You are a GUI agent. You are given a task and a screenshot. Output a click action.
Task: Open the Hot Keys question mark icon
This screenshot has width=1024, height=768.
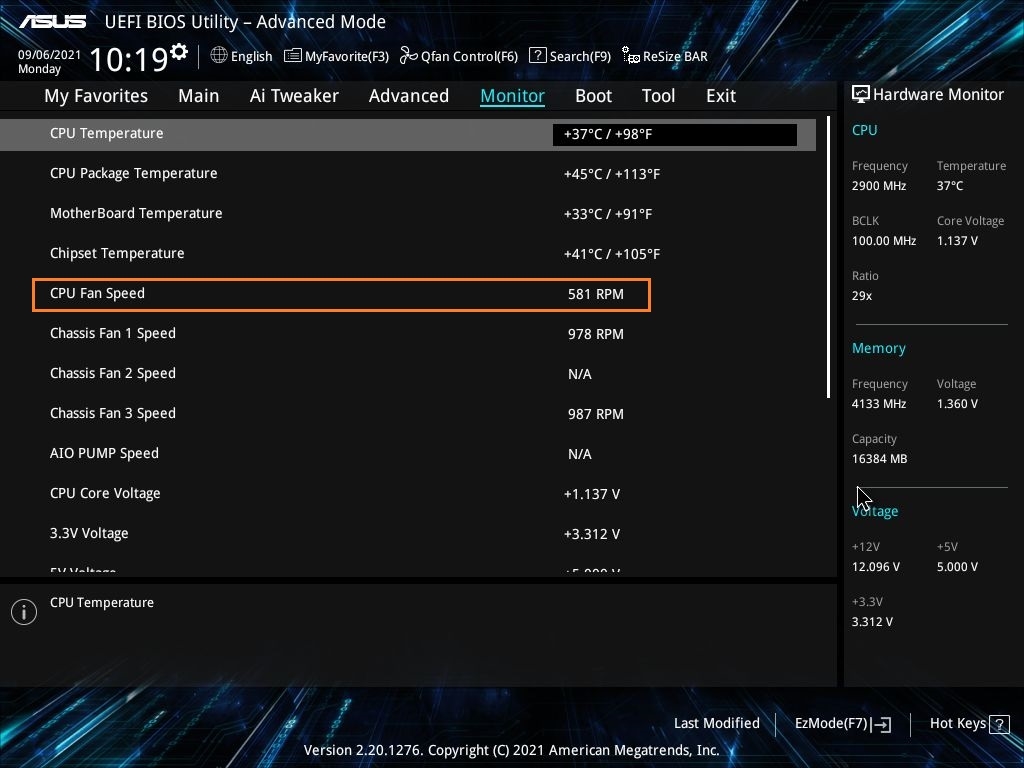999,724
